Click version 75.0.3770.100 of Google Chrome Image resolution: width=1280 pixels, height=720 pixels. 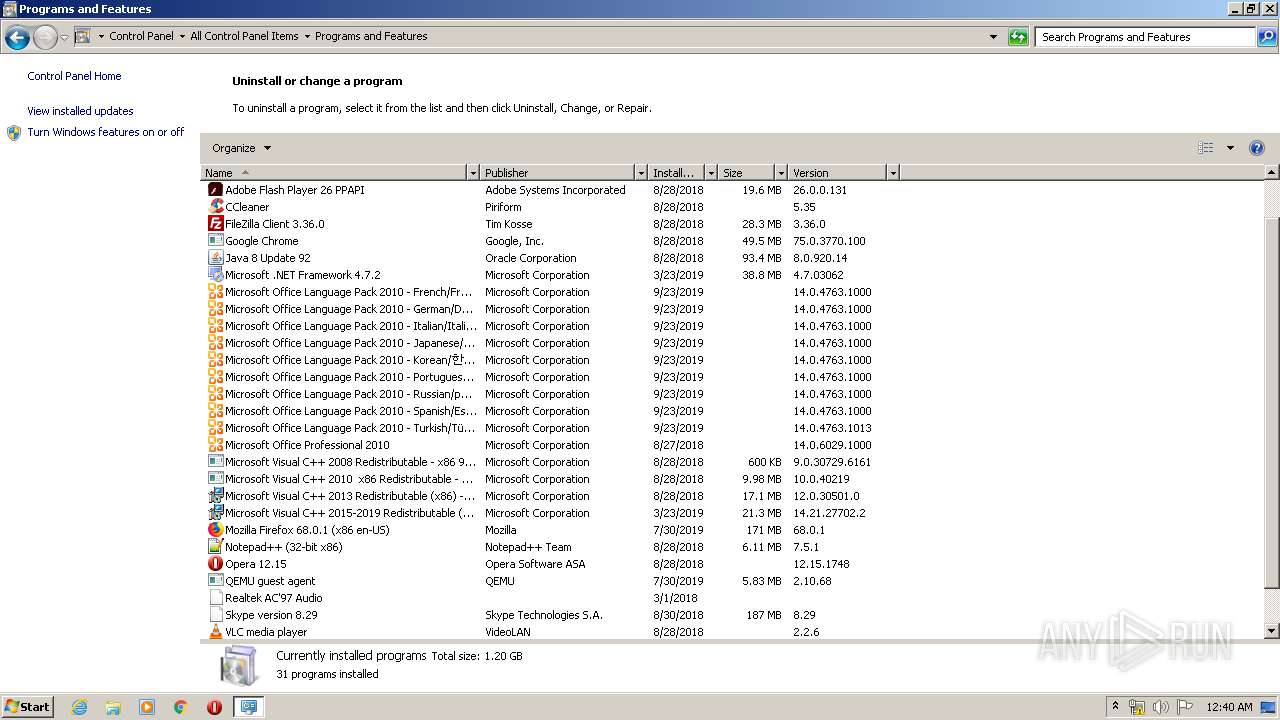[x=829, y=241]
